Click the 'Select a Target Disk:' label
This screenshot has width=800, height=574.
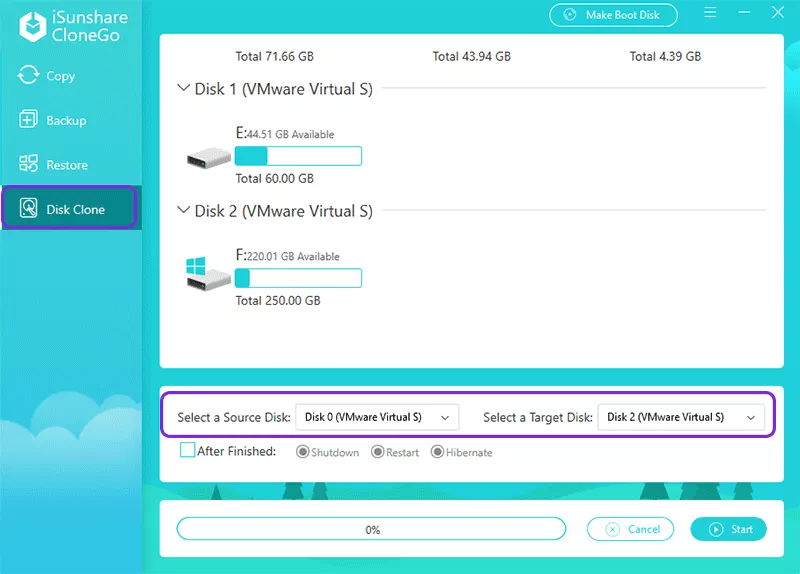coord(538,417)
